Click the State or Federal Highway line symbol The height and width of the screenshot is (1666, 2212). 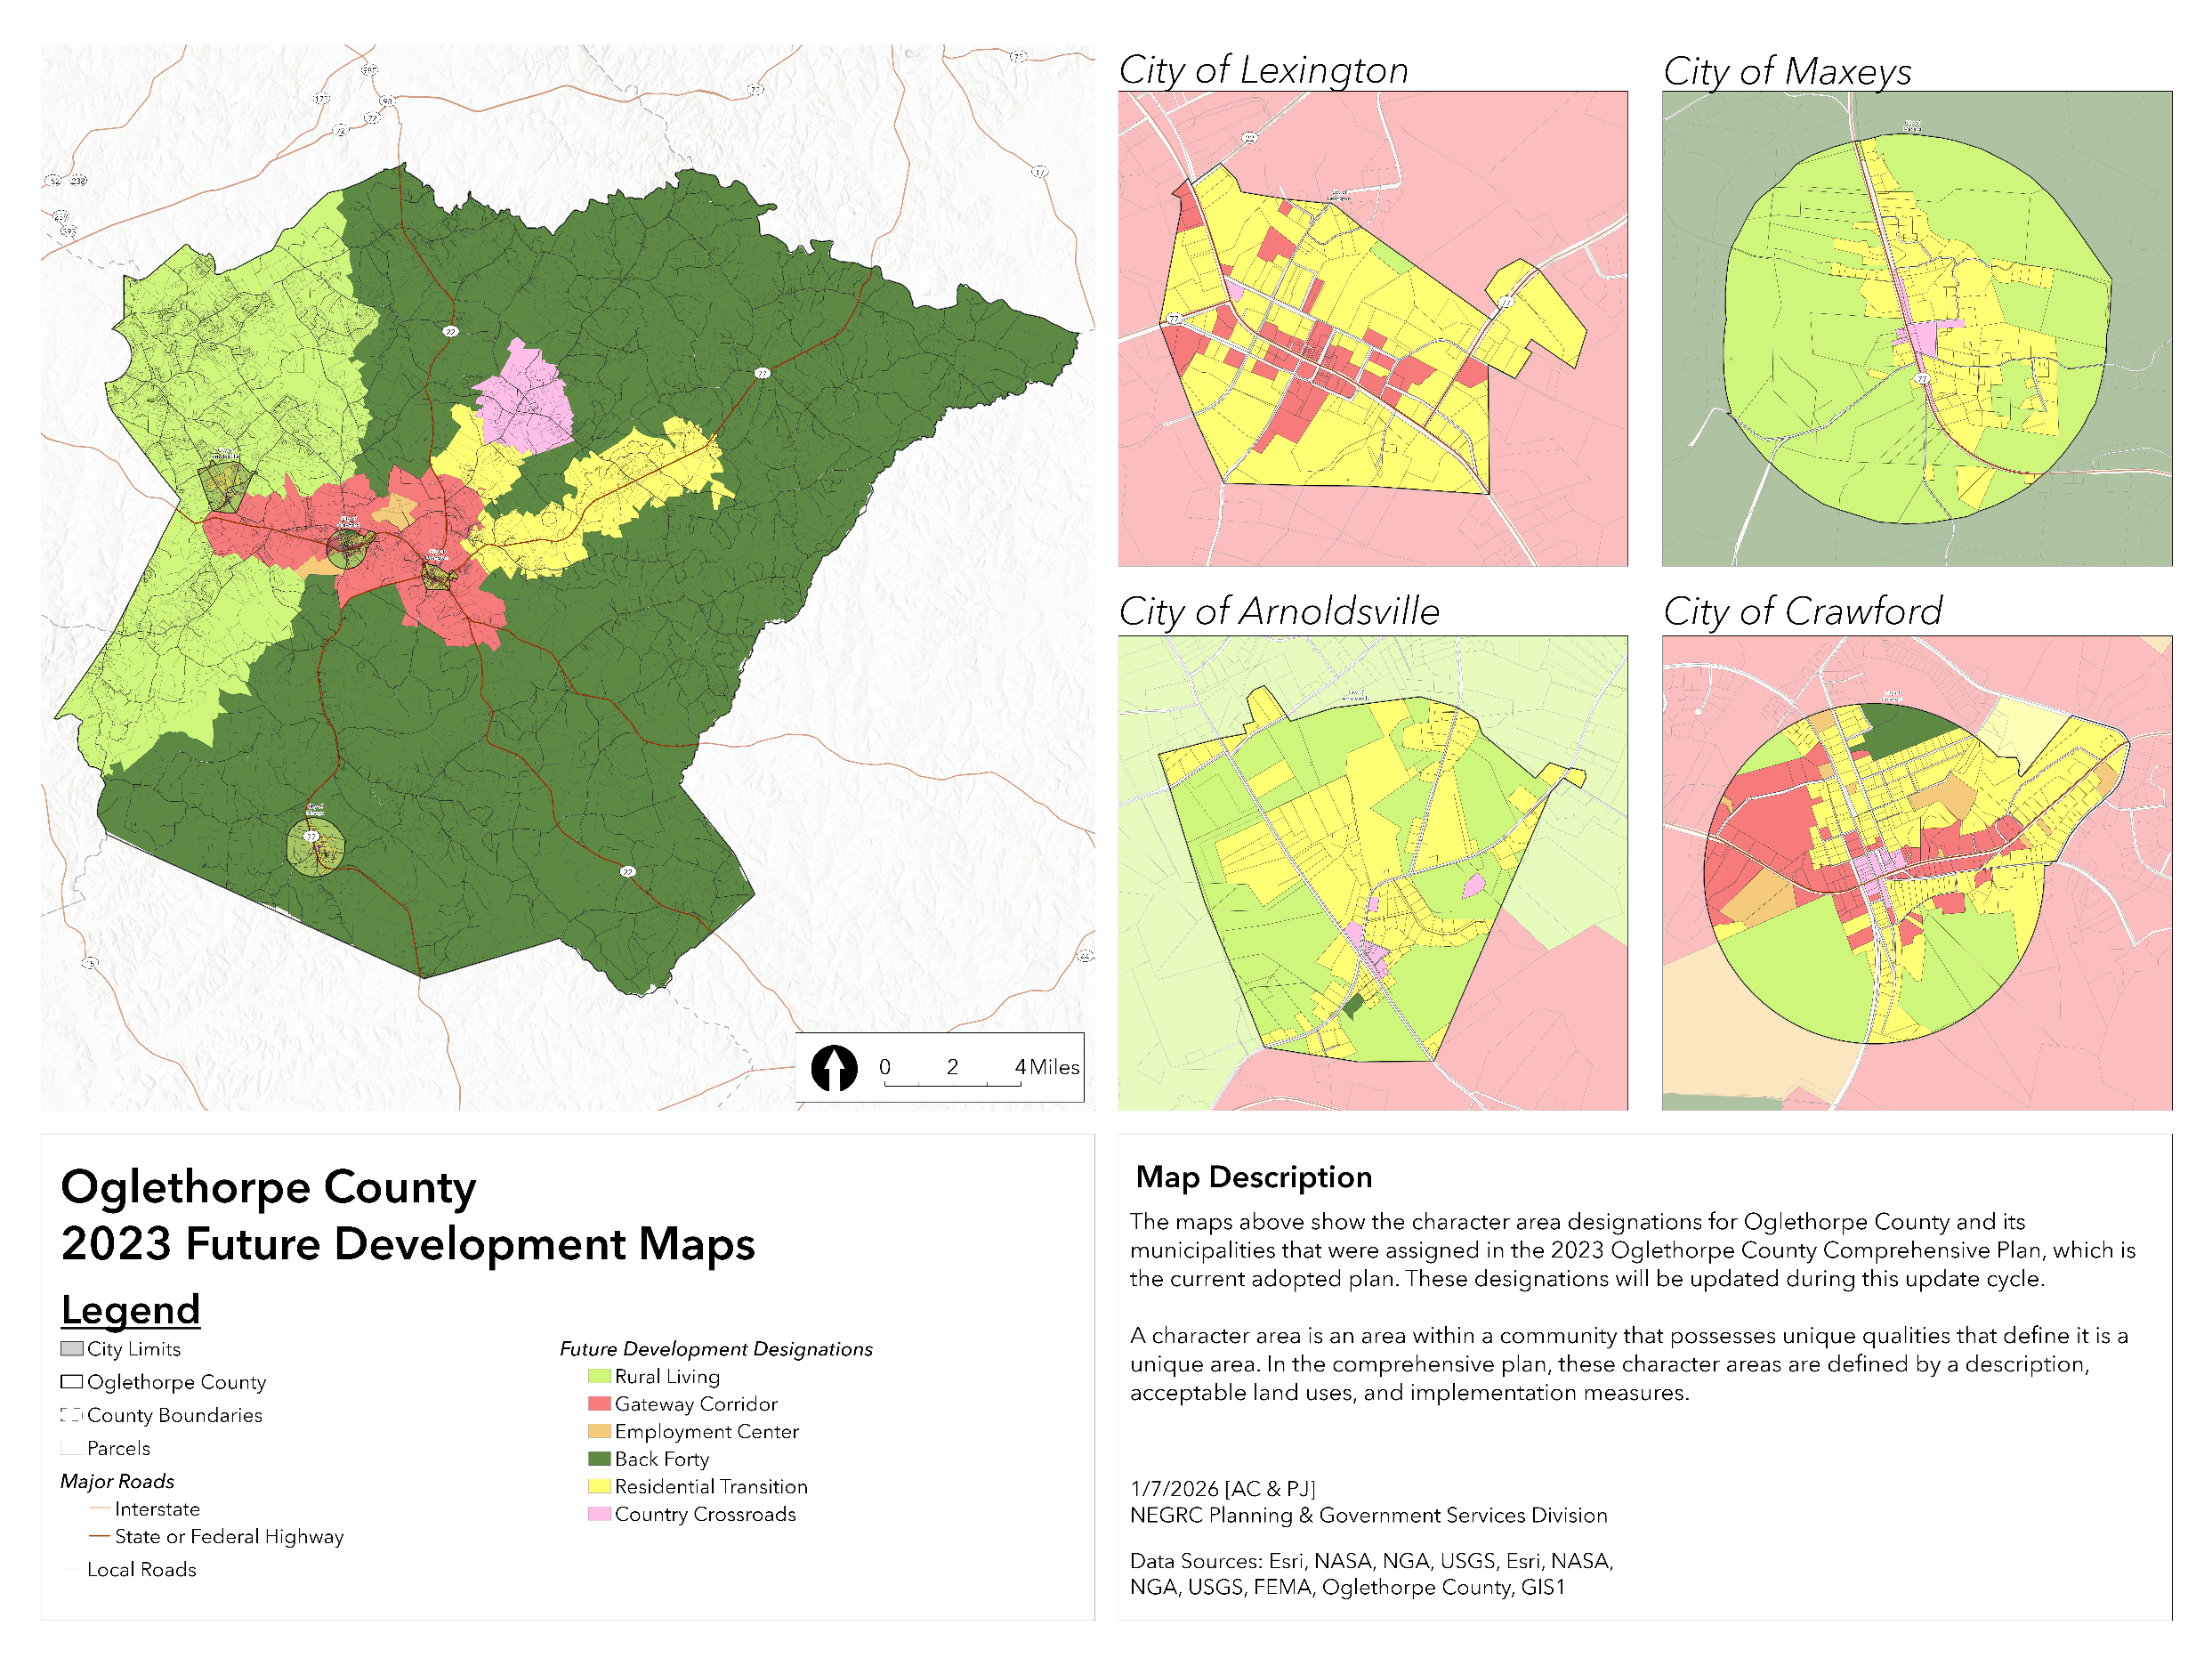point(99,1535)
